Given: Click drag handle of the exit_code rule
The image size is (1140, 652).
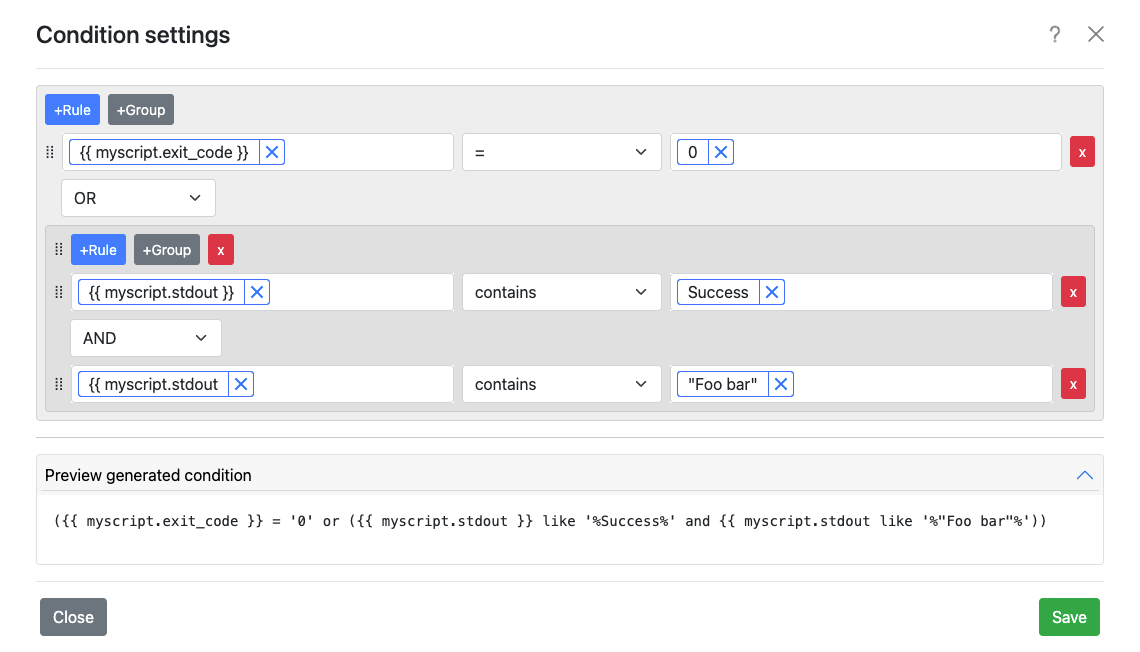Looking at the screenshot, I should coord(50,152).
